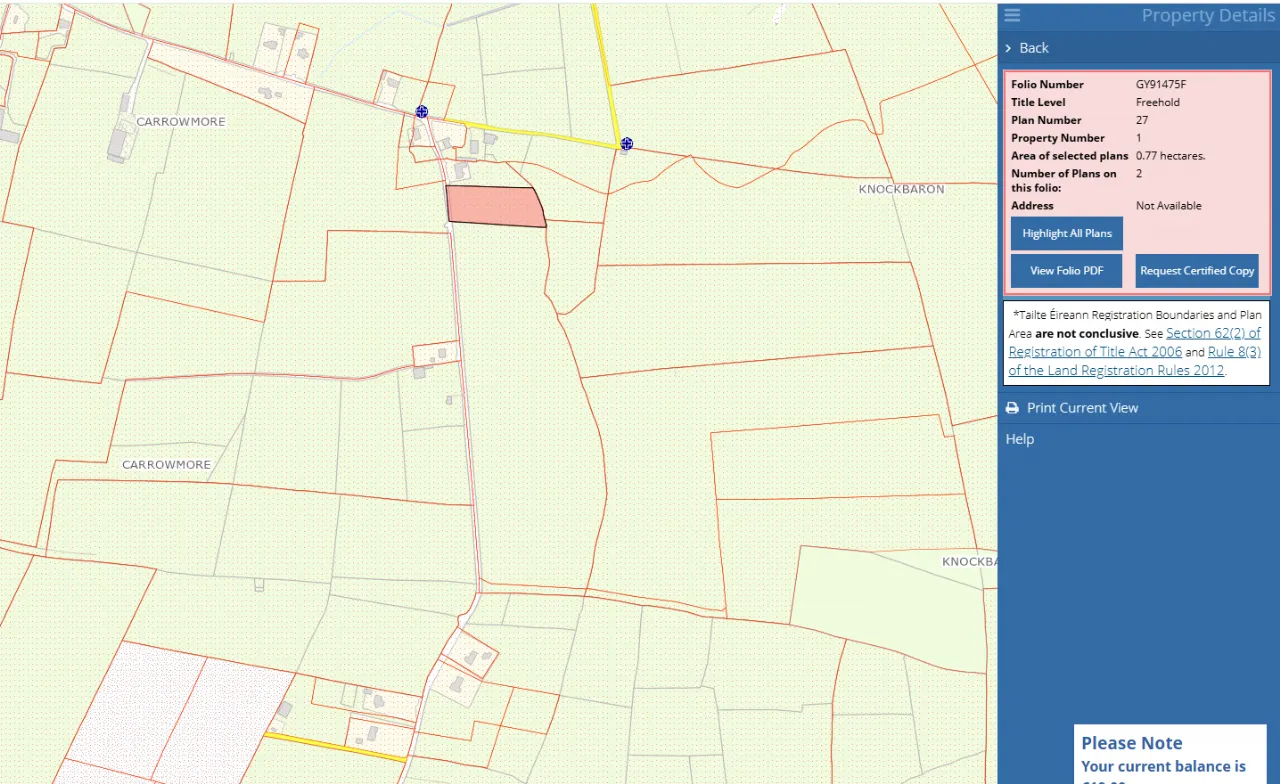Click the blue marker near Carrowmore junction
Image resolution: width=1280 pixels, height=784 pixels.
coord(422,112)
